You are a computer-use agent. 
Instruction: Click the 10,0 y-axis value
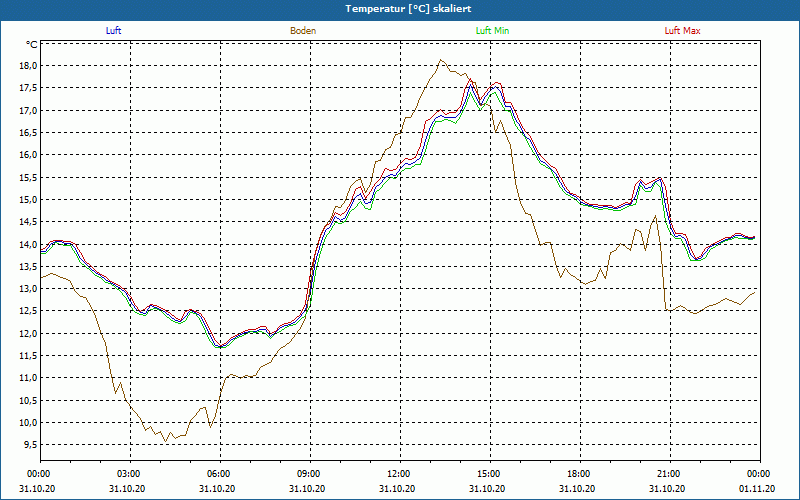click(29, 422)
